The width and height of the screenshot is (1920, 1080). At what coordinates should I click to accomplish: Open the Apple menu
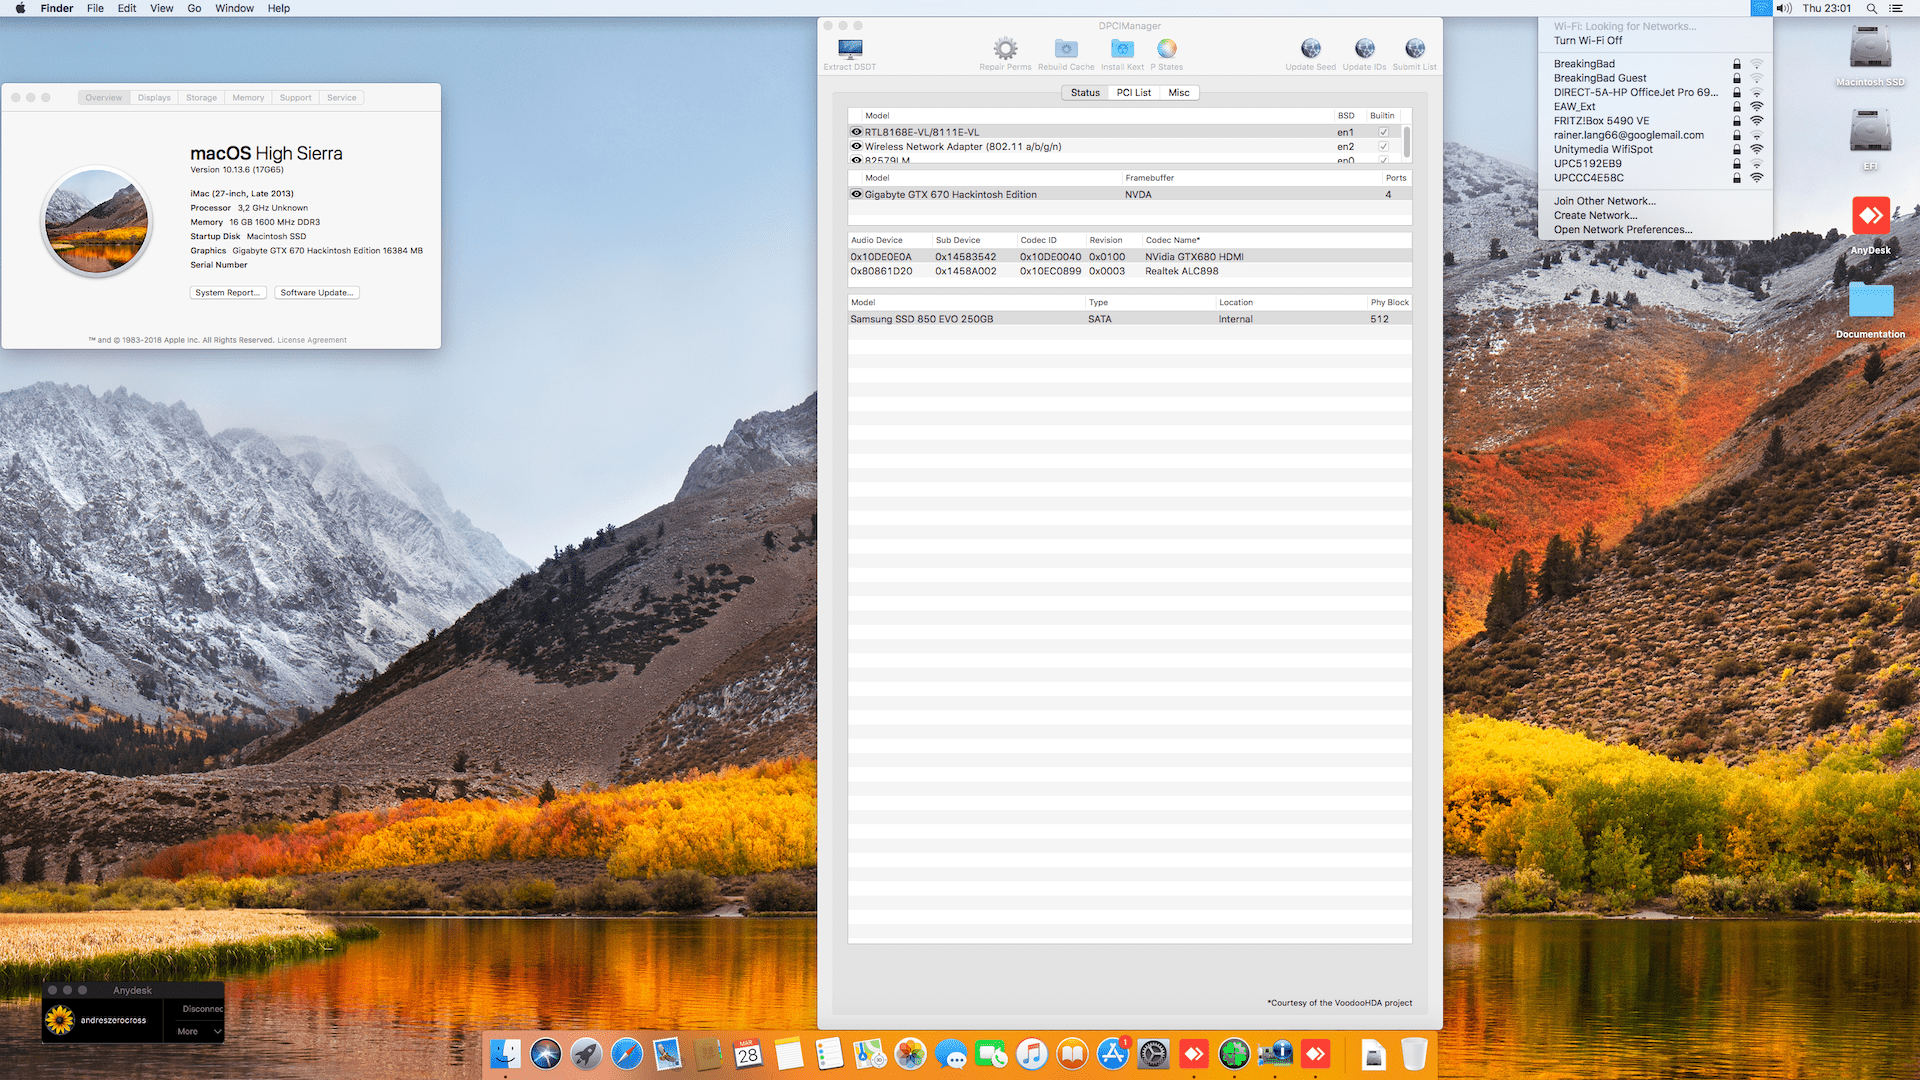[x=20, y=8]
